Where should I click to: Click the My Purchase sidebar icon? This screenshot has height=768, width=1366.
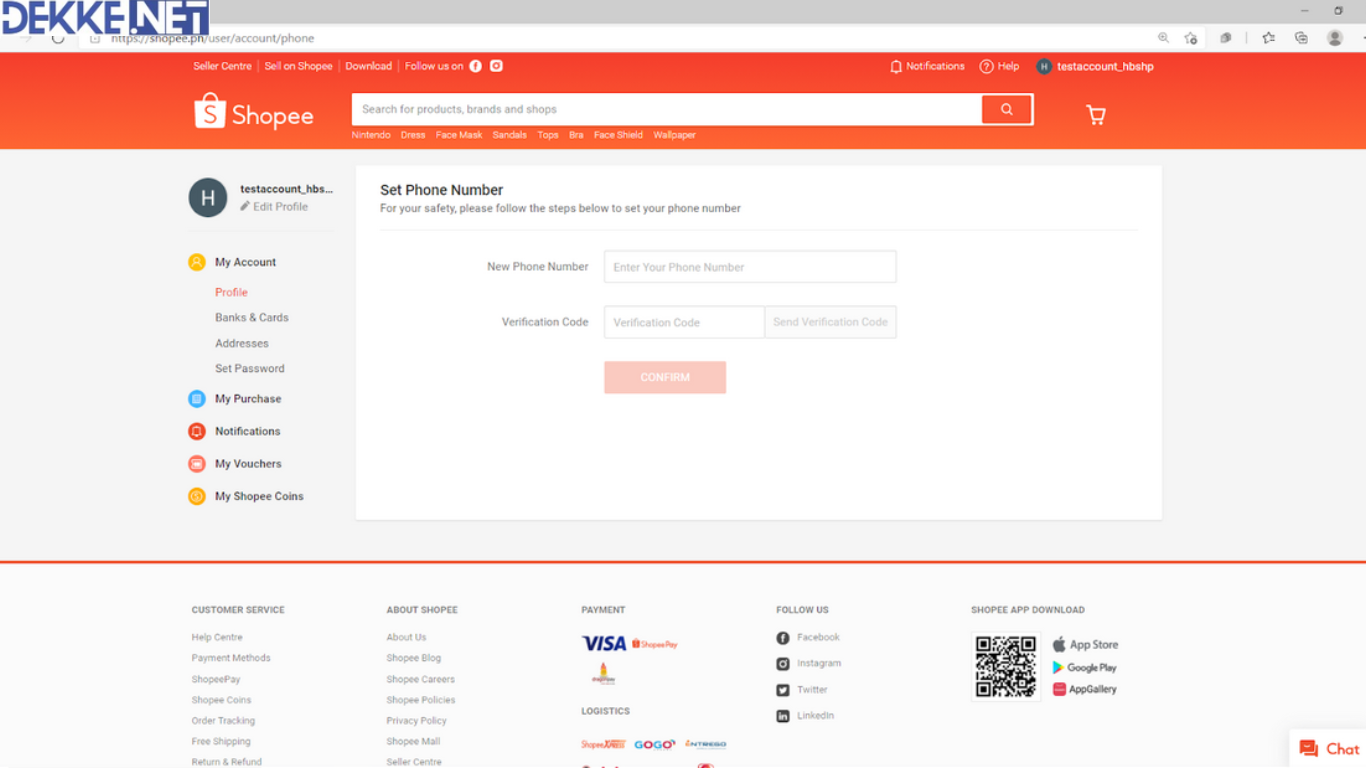pos(197,399)
